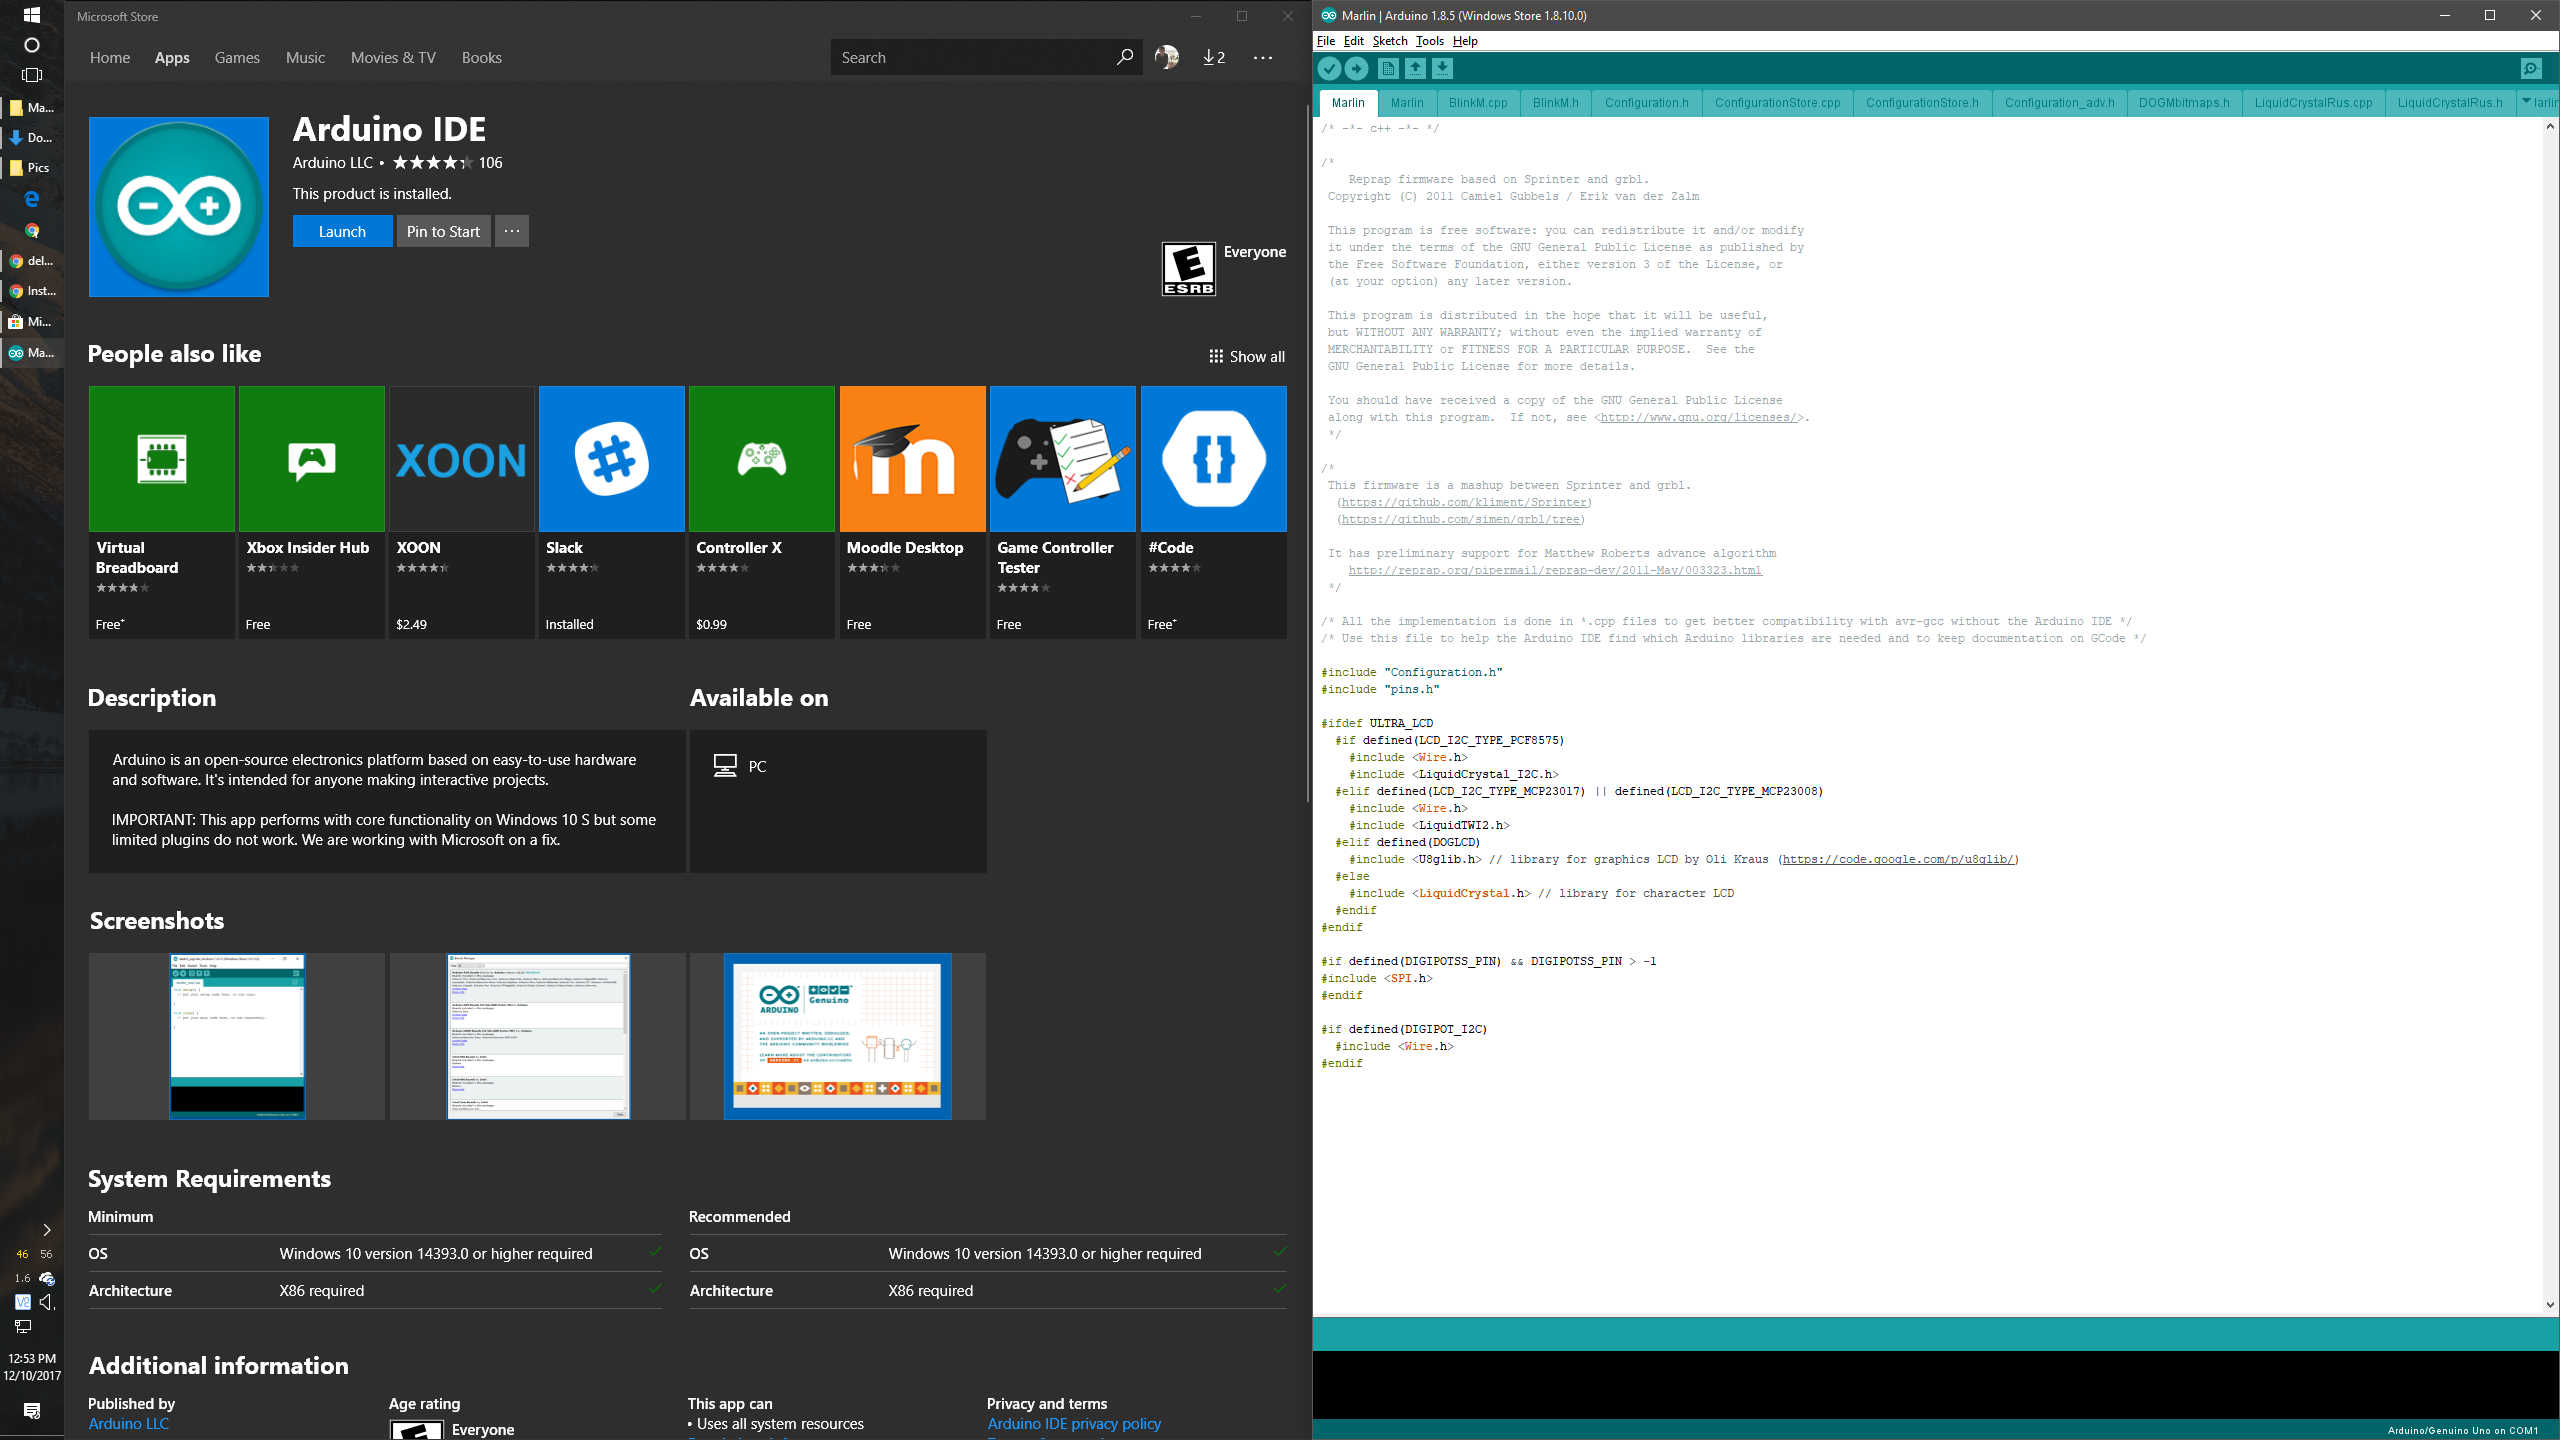Open a sketch using the Open arrow icon
The width and height of the screenshot is (2560, 1440).
tap(1415, 68)
